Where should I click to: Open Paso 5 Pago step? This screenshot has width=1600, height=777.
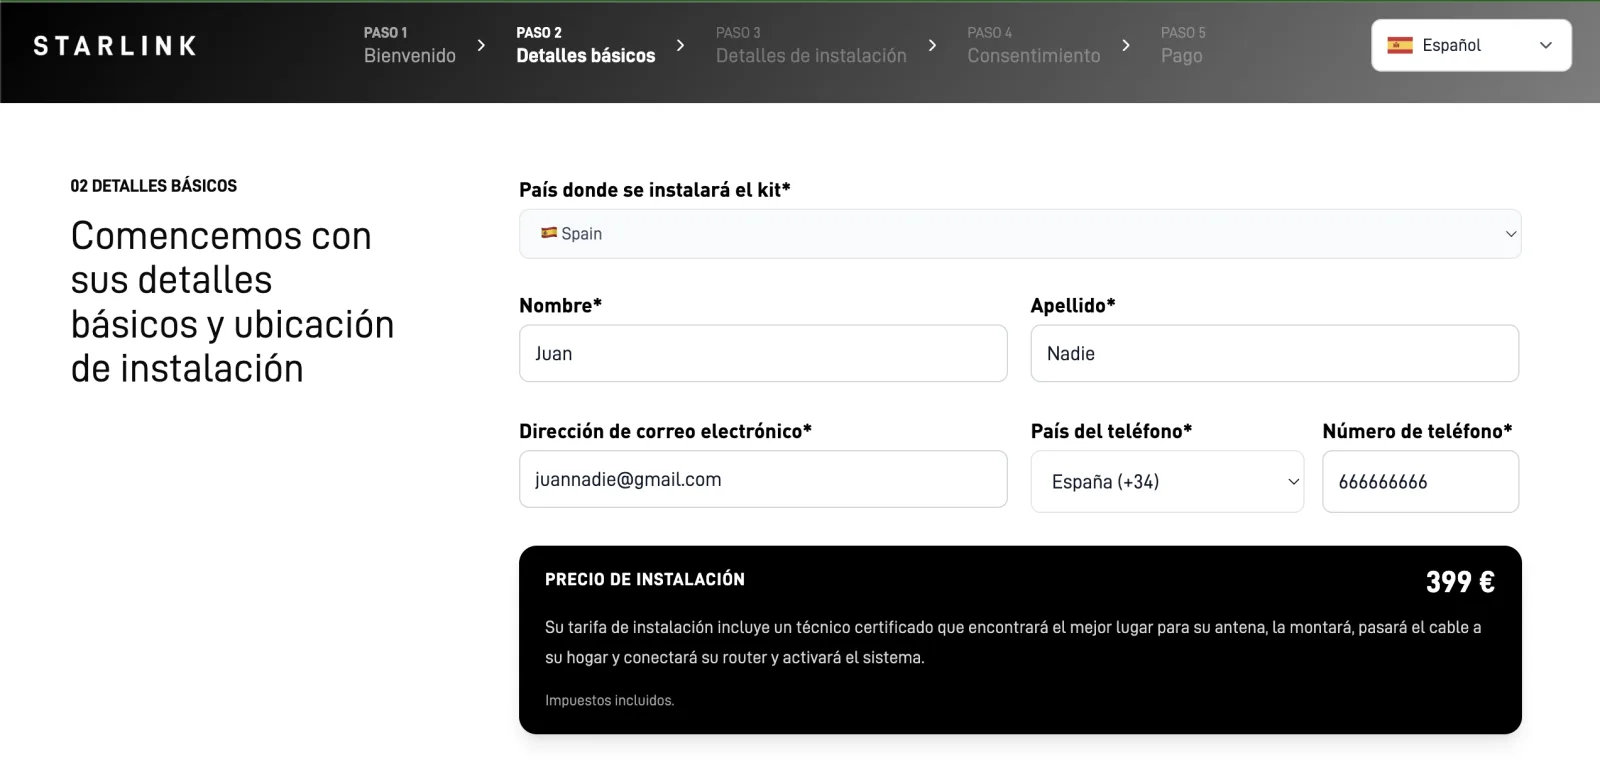1183,45
